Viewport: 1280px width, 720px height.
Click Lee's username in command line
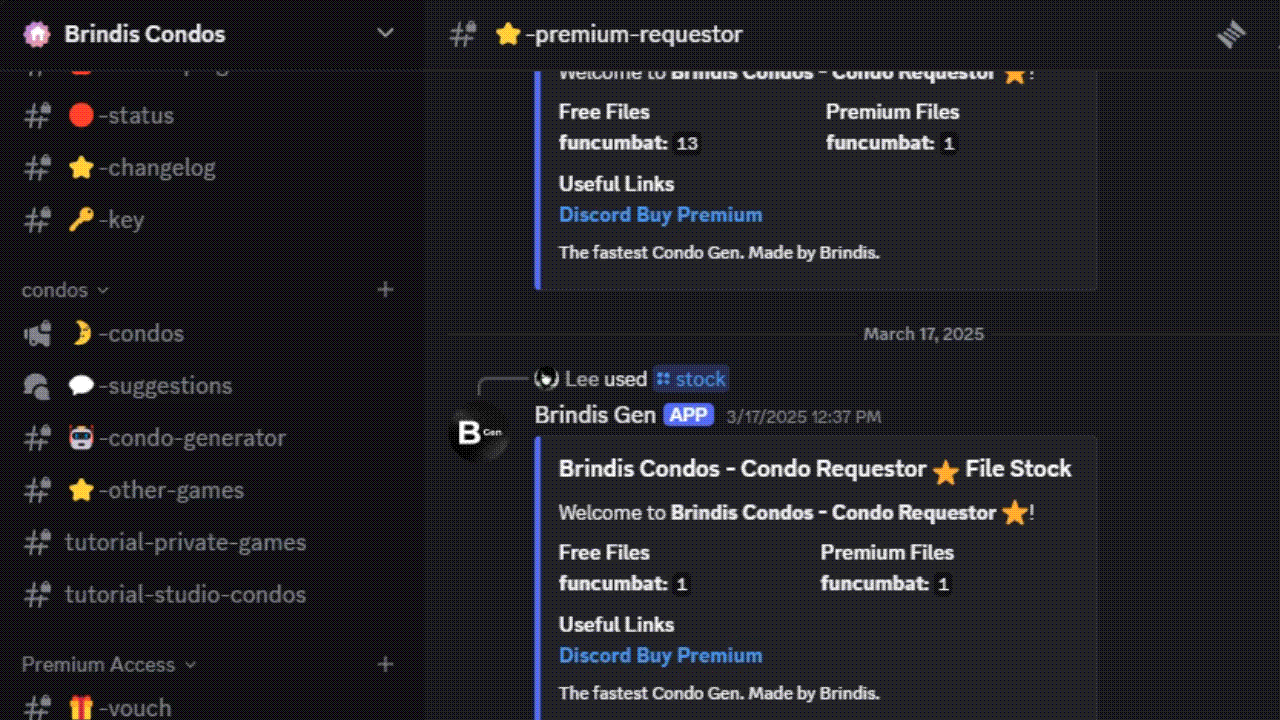583,379
